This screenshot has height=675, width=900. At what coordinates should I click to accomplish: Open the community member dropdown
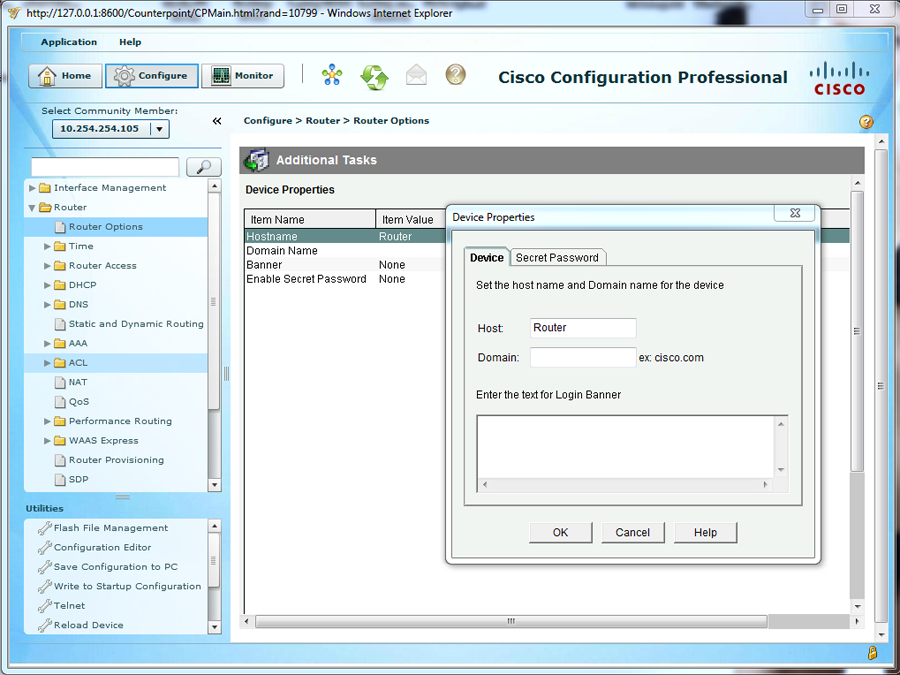(159, 129)
